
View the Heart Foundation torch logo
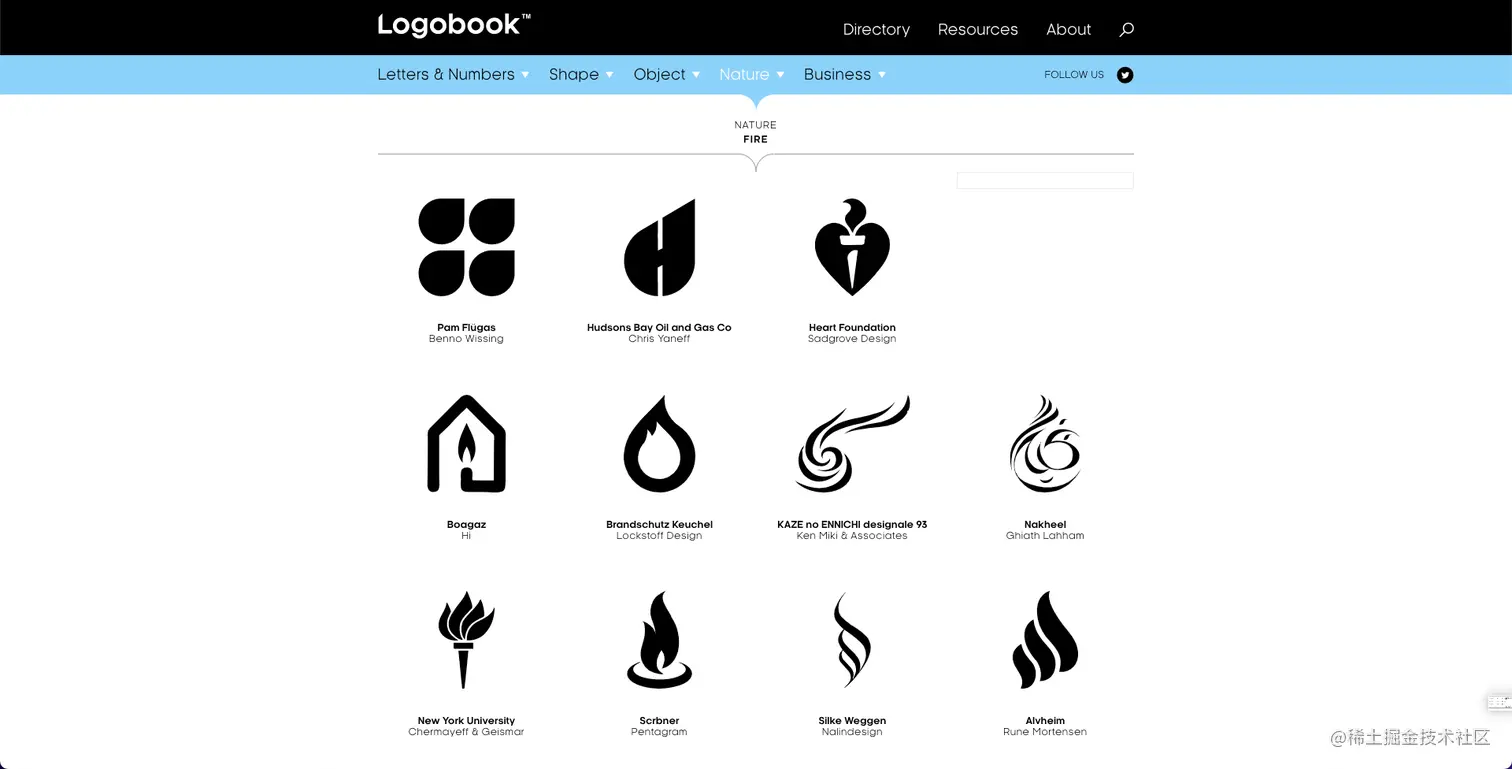click(852, 247)
